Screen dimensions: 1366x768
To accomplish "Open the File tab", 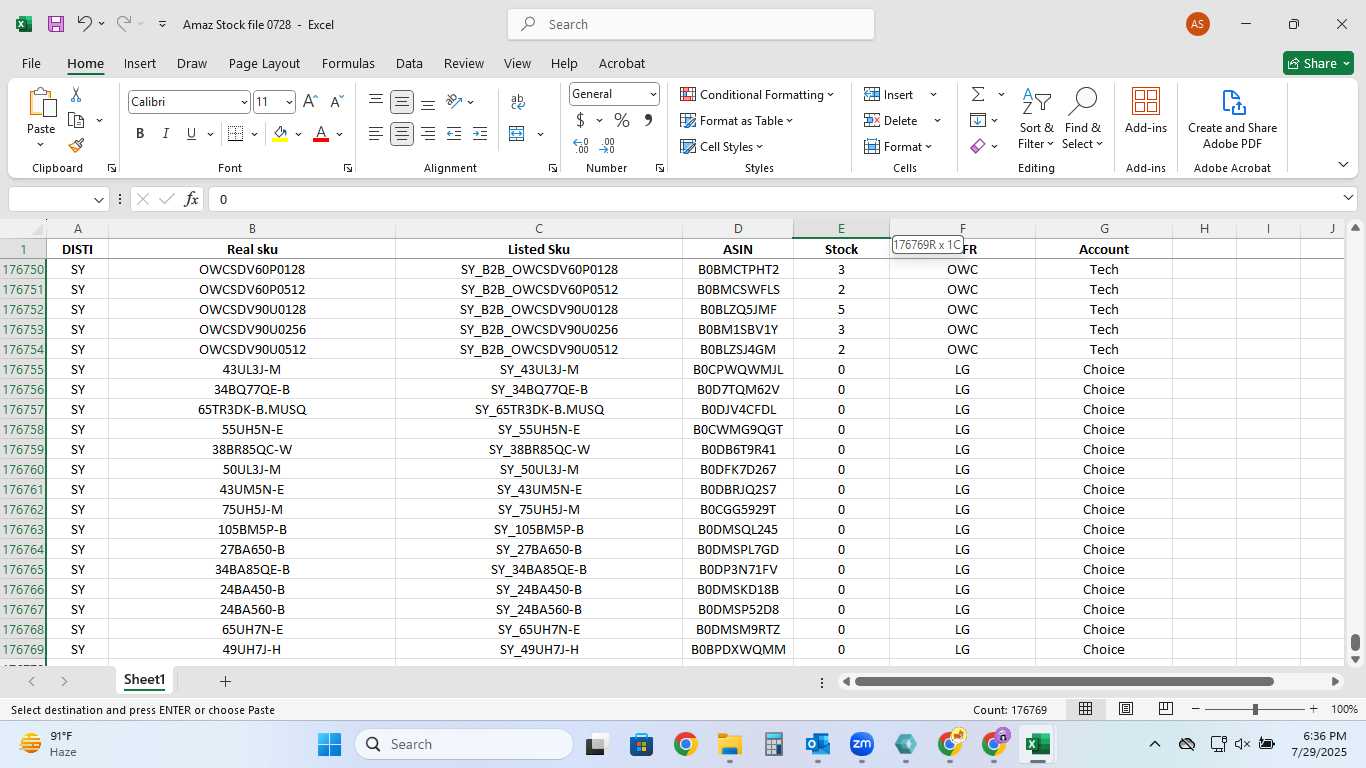I will tap(31, 63).
